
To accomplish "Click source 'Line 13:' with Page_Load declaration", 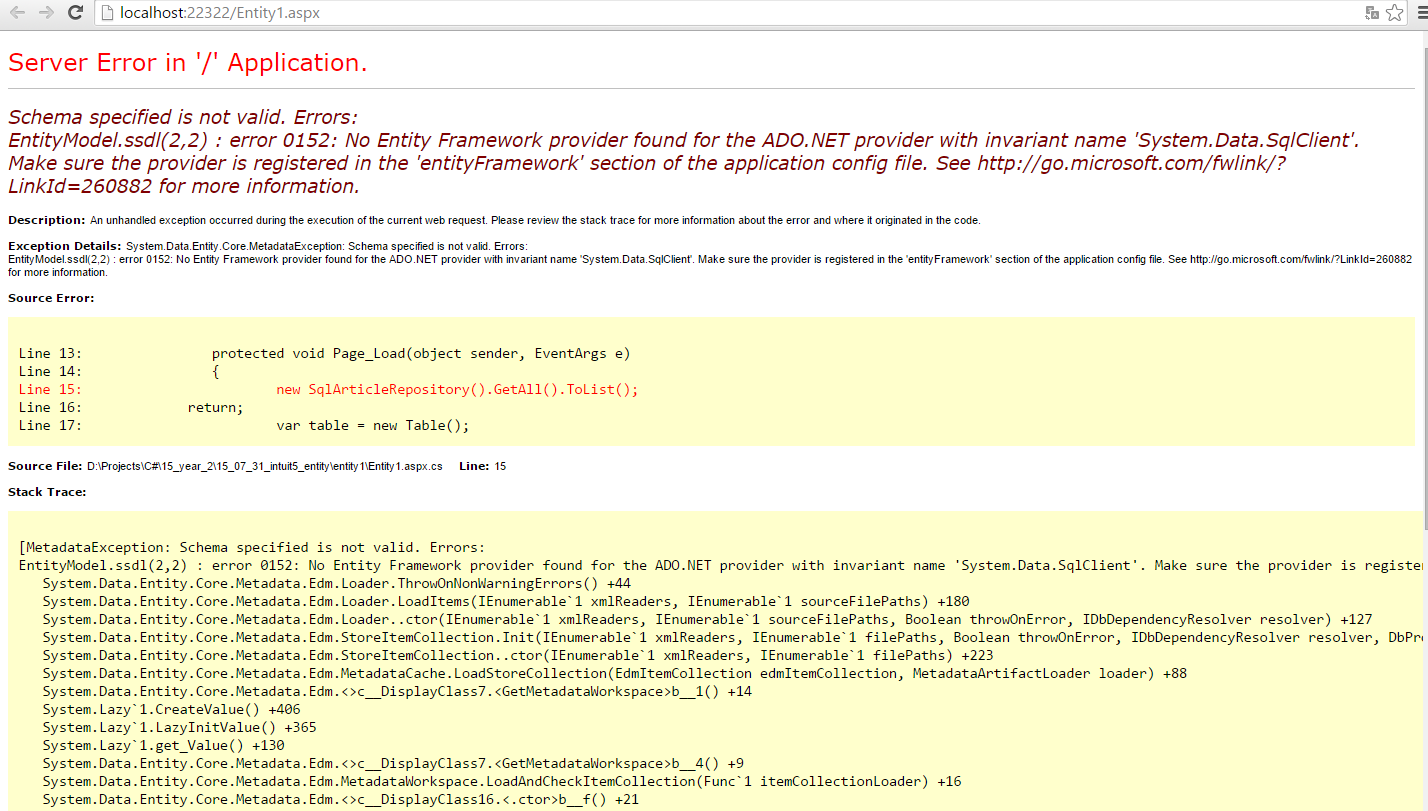I will (325, 353).
